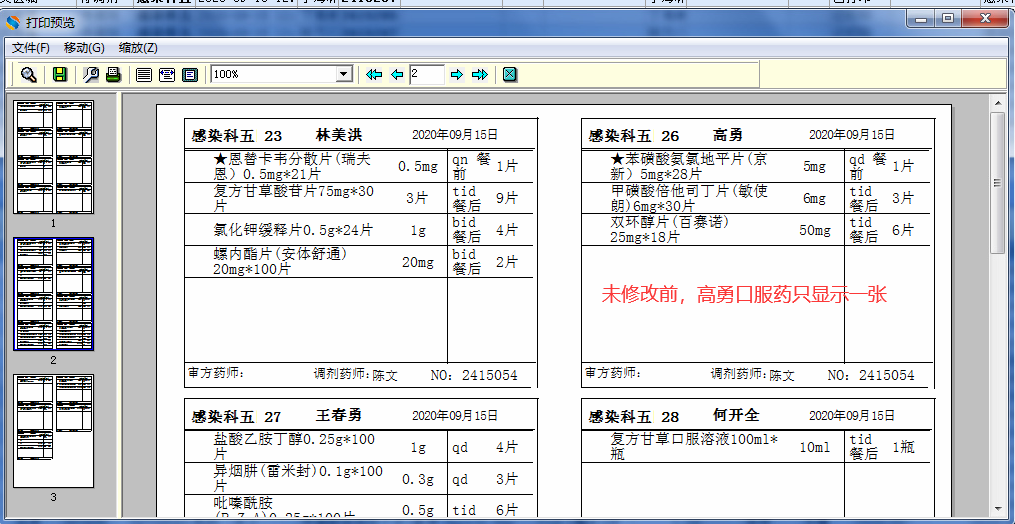Viewport: 1015px width, 524px height.
Task: Click 审方药师 label in 高勇 card
Action: [x=614, y=373]
